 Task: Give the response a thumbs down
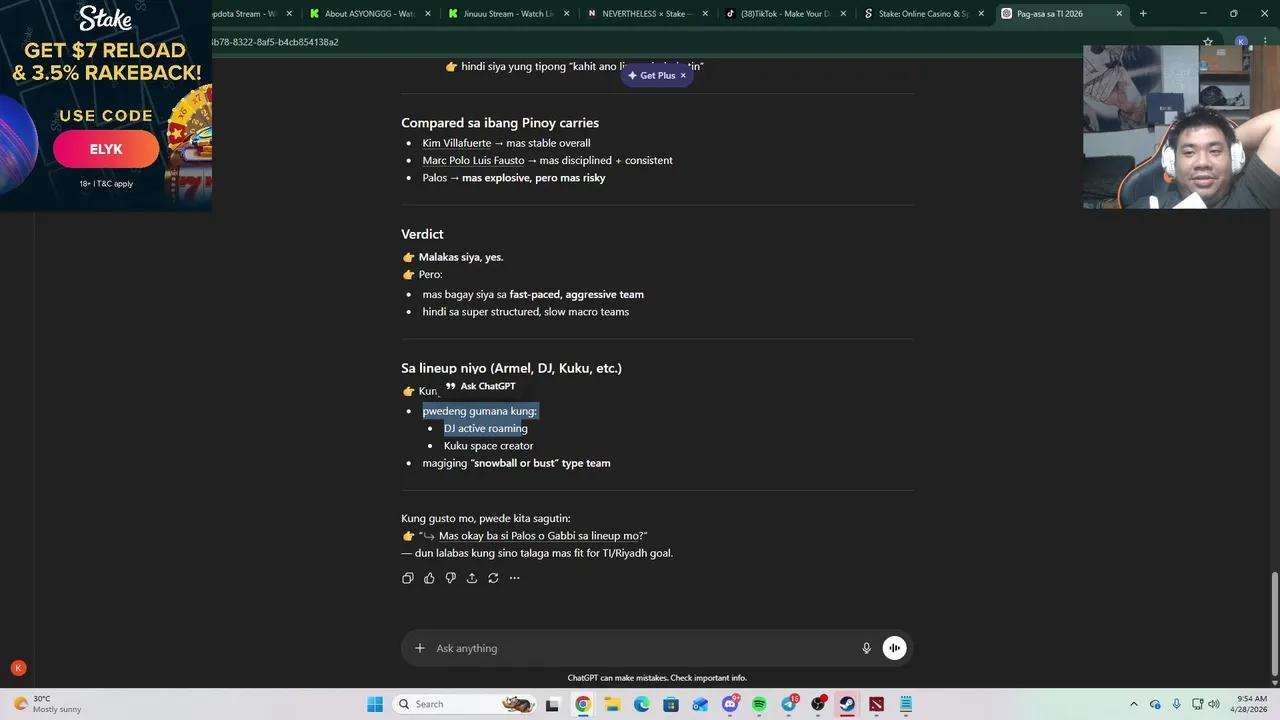[451, 578]
